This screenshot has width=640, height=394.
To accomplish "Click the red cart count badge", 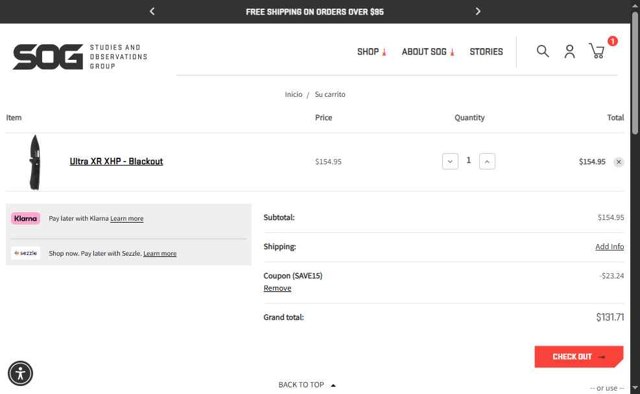I will [x=612, y=41].
